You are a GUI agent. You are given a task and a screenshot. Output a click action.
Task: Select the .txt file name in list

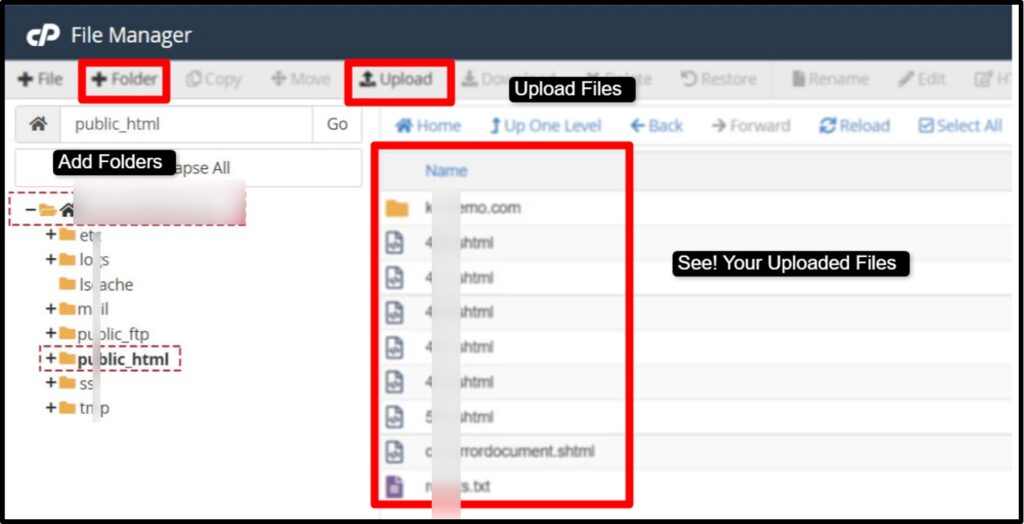click(x=457, y=487)
